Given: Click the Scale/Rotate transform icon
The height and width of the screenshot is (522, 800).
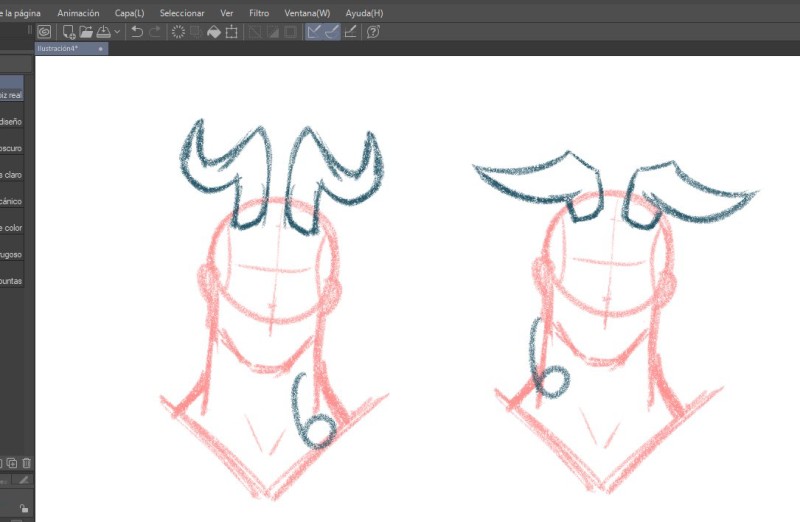Looking at the screenshot, I should click(232, 32).
